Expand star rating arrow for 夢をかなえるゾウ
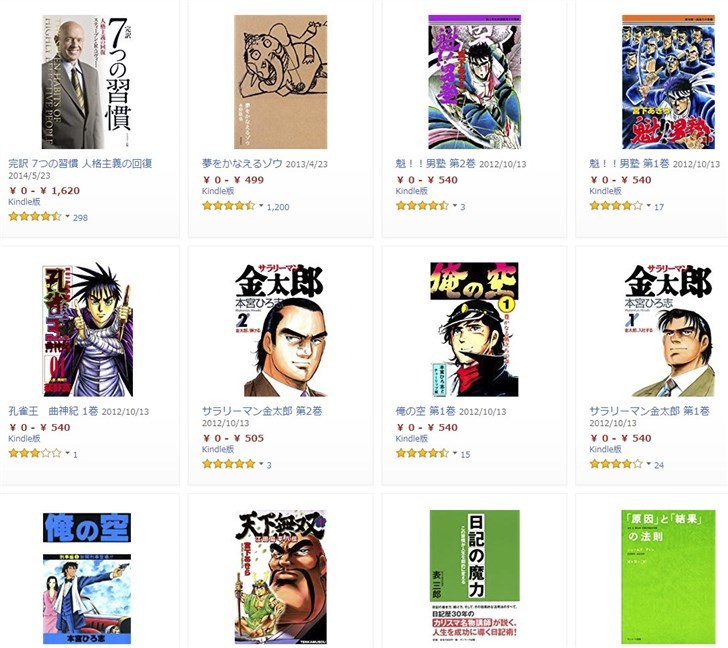The width and height of the screenshot is (728, 648). coord(261,206)
